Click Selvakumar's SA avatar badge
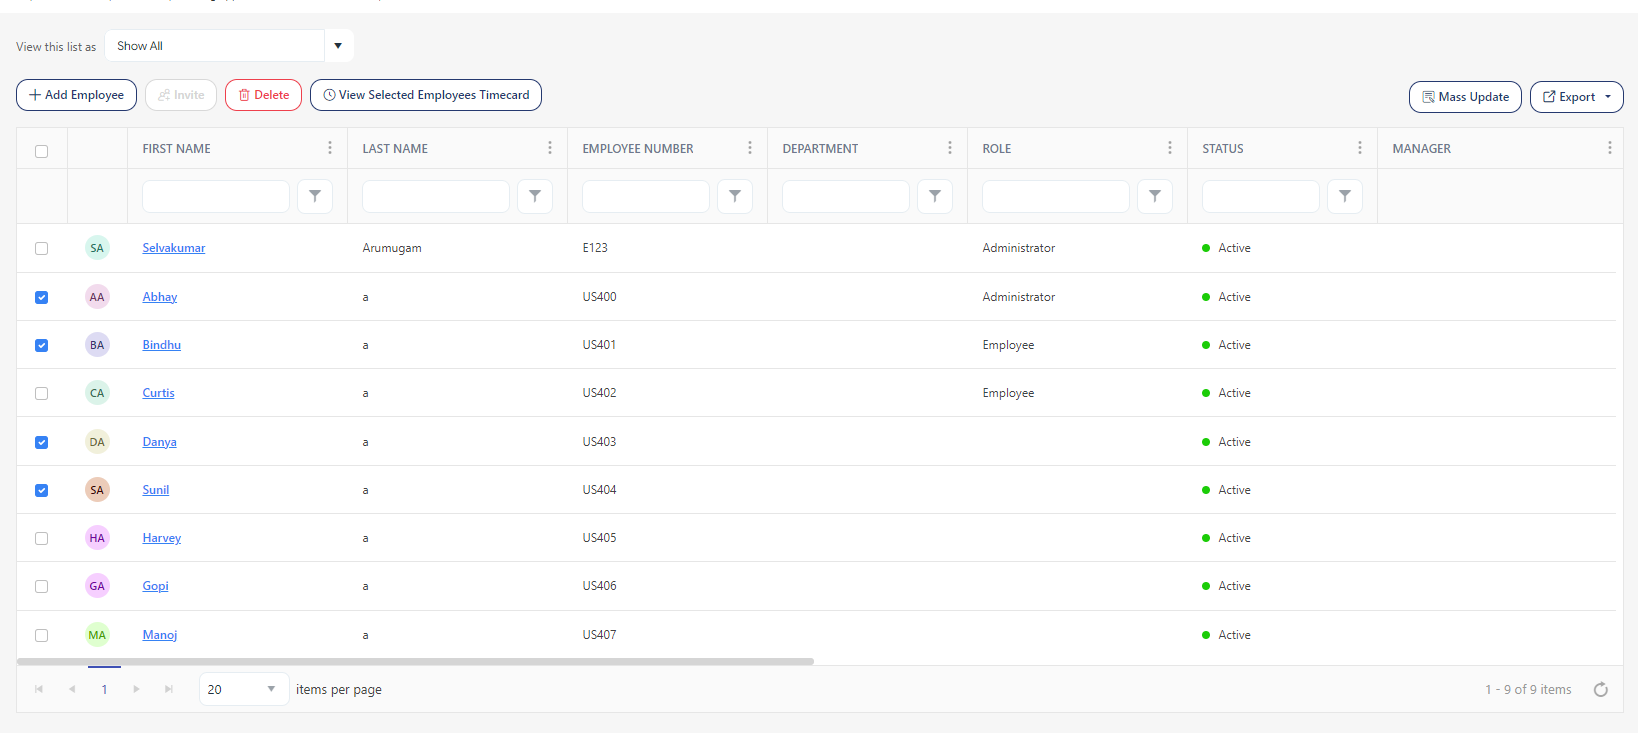Viewport: 1638px width, 733px height. (x=97, y=248)
